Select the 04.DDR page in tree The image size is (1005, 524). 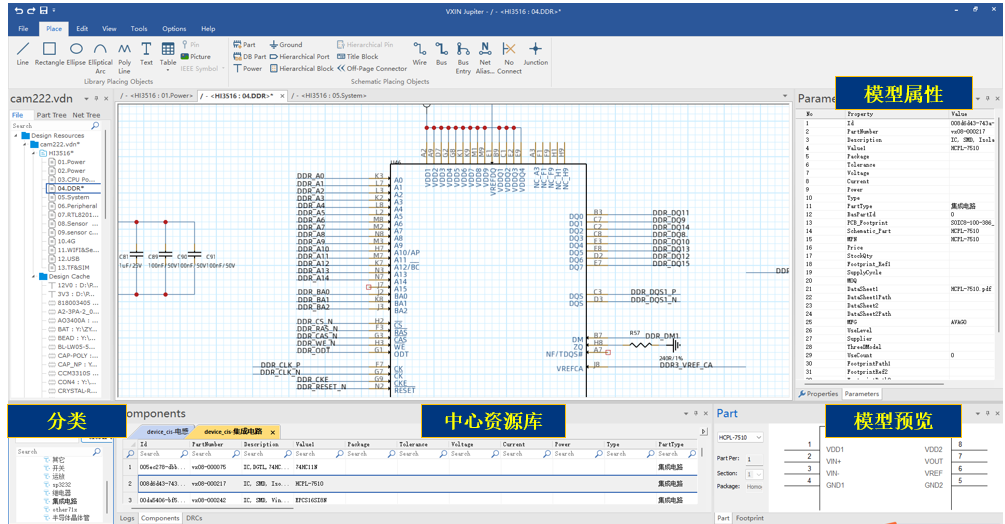[71, 188]
